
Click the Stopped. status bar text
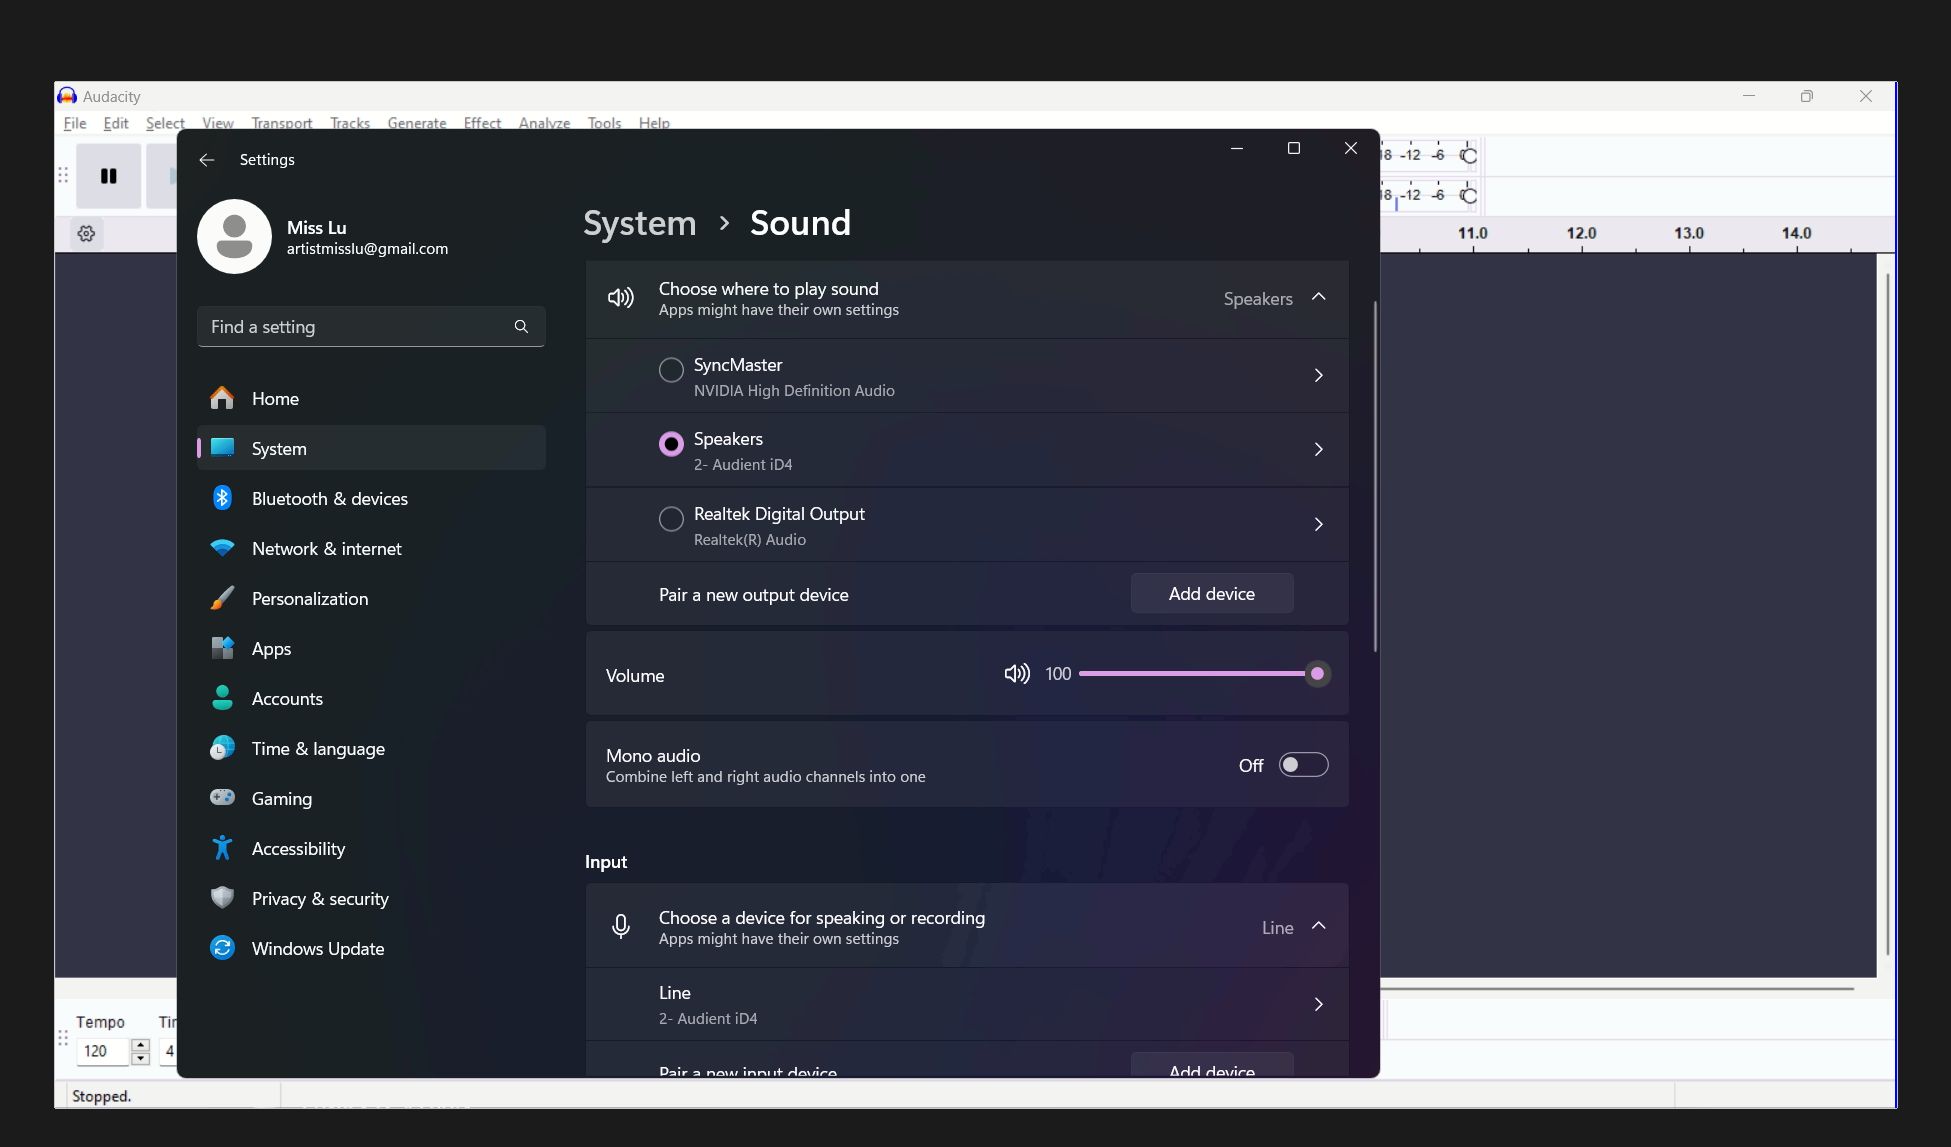(101, 1096)
